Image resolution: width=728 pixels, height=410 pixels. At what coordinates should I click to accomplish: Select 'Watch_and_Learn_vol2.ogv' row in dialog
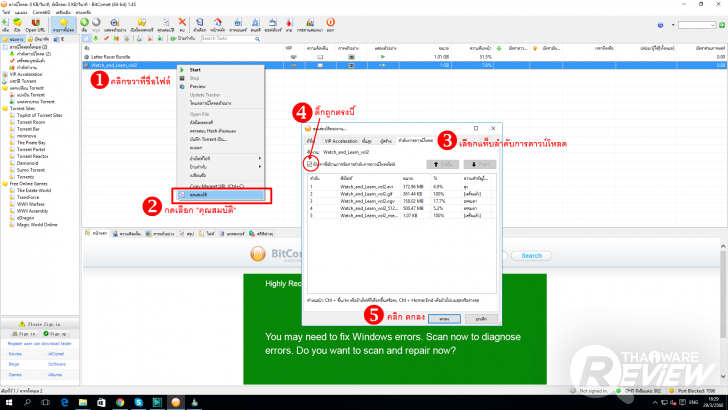pyautogui.click(x=402, y=201)
